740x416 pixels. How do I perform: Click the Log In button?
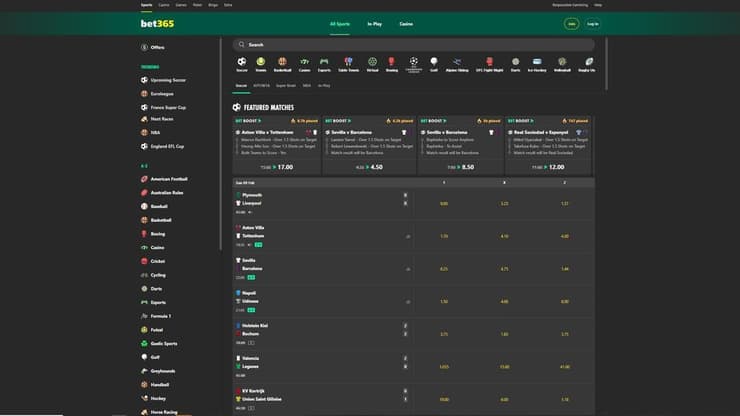click(593, 24)
